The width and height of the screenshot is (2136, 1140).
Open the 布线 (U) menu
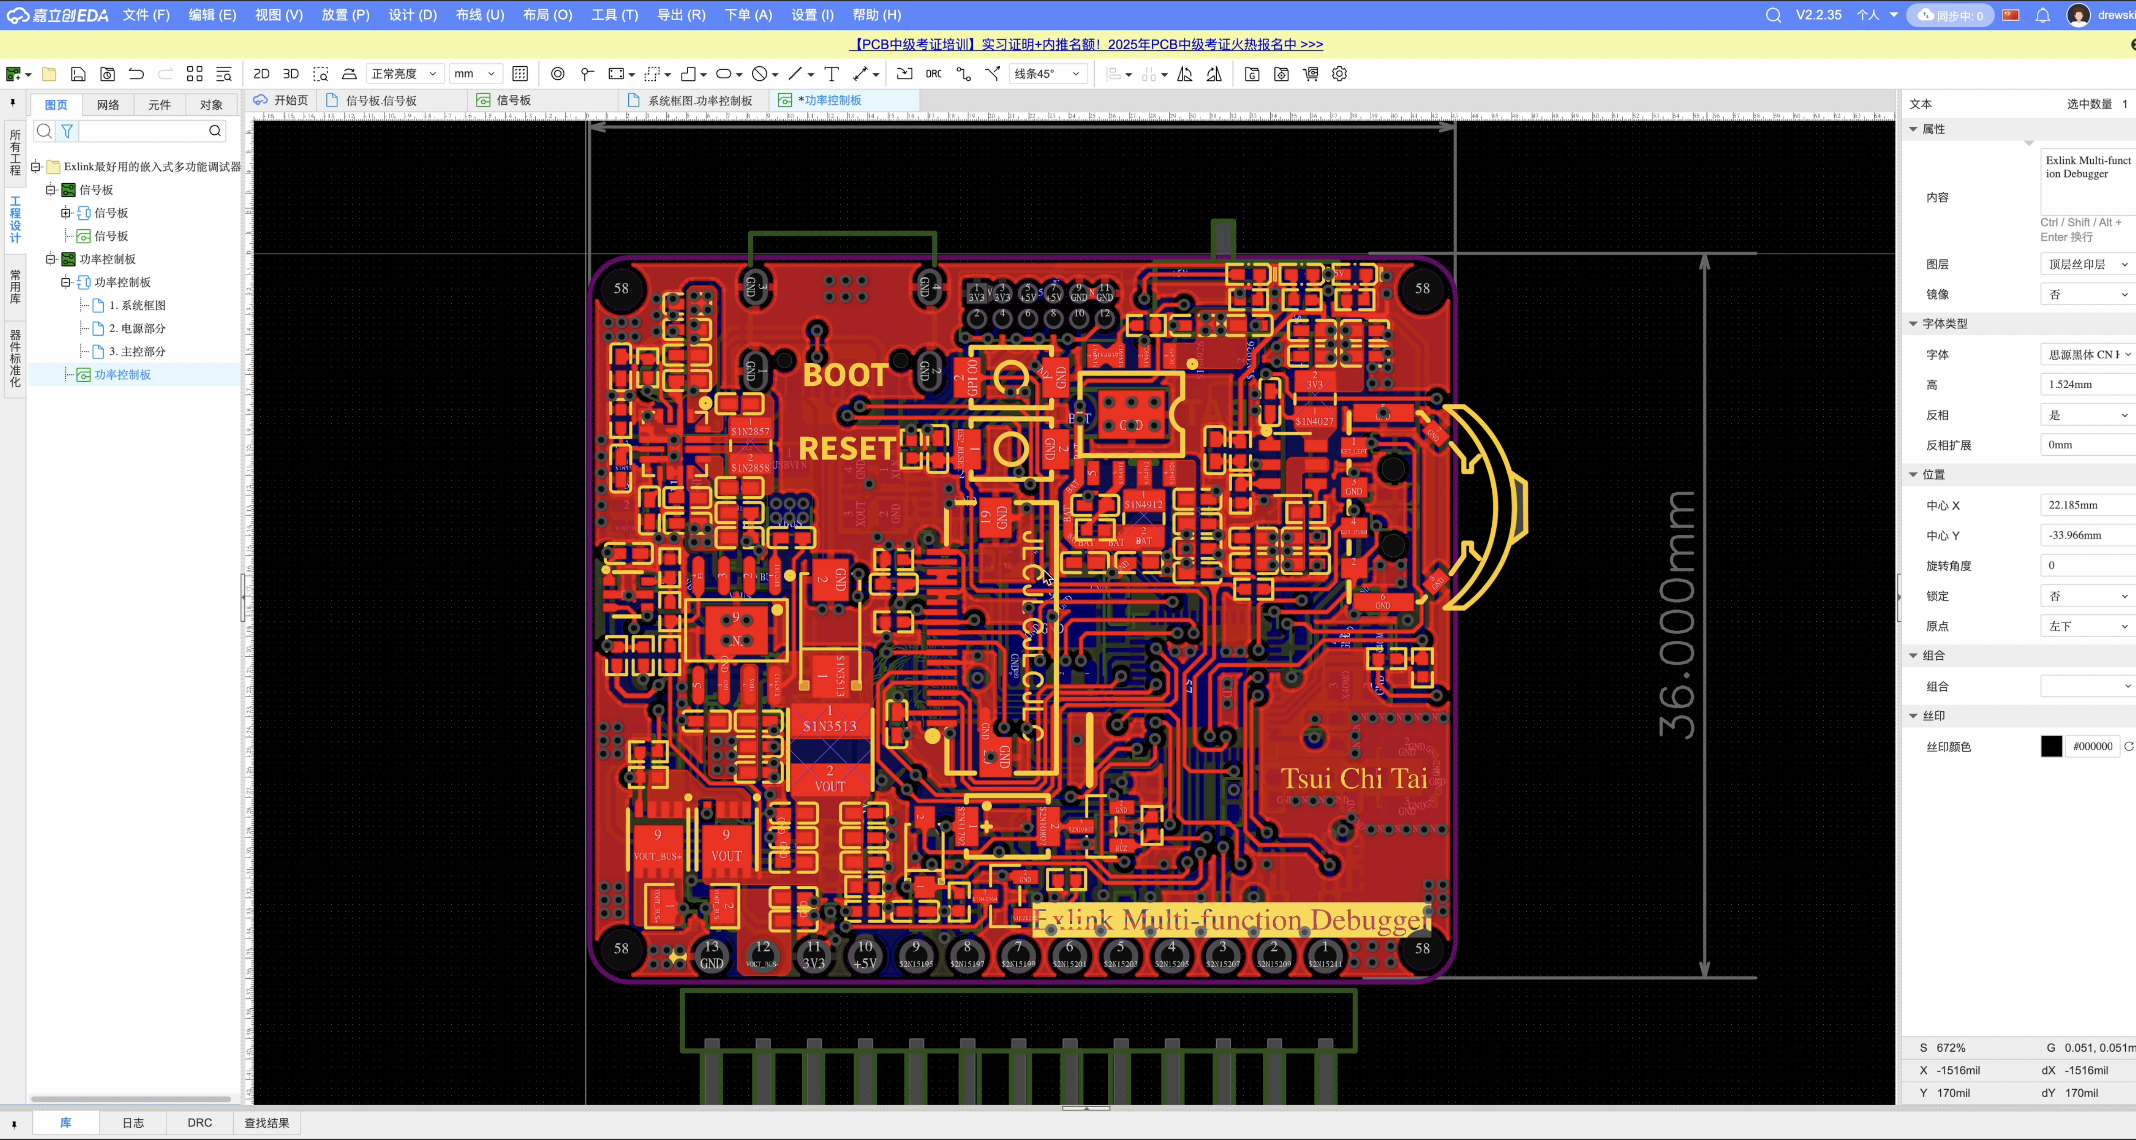[479, 15]
